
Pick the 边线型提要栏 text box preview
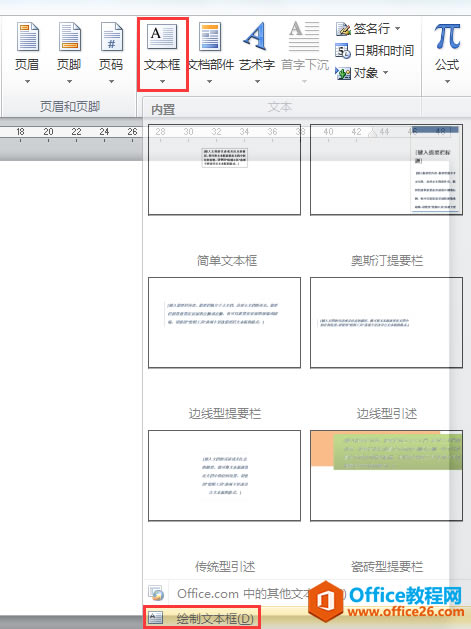pyautogui.click(x=224, y=323)
